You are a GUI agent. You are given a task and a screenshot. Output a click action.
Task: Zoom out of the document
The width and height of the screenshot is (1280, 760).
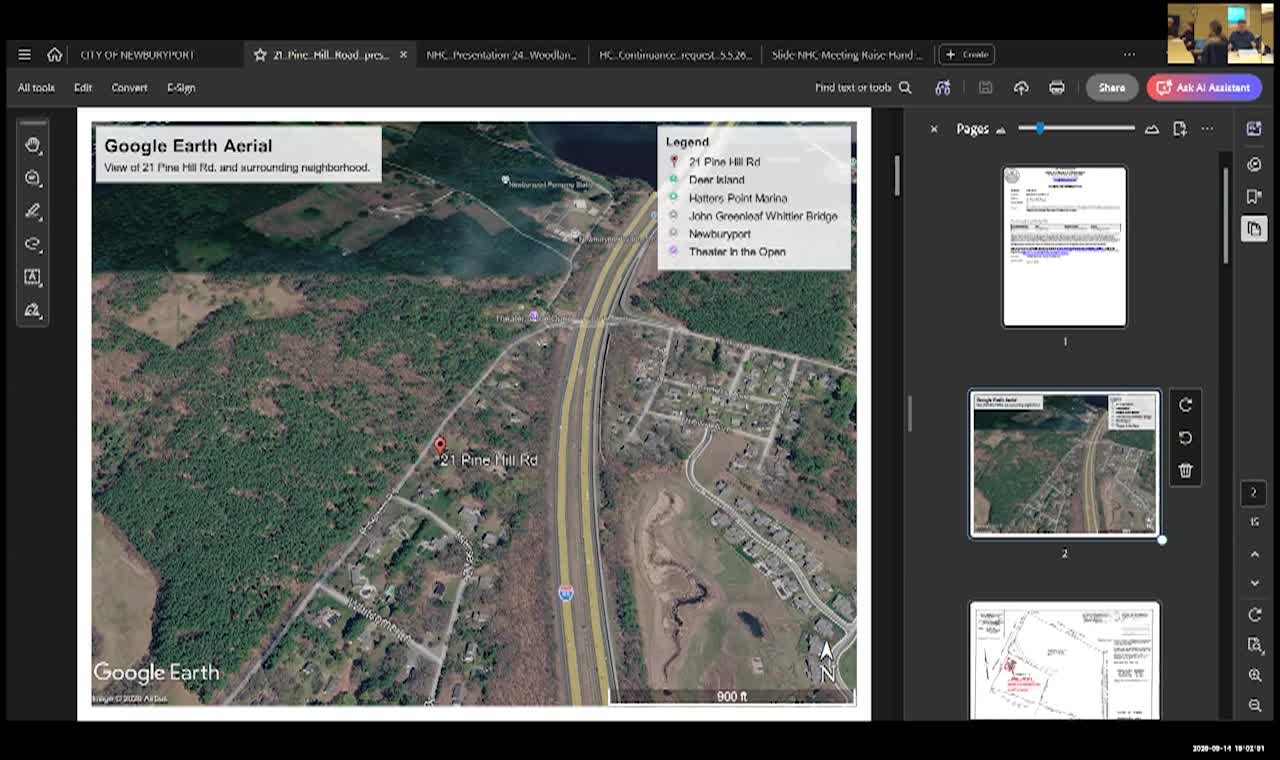coord(1254,706)
